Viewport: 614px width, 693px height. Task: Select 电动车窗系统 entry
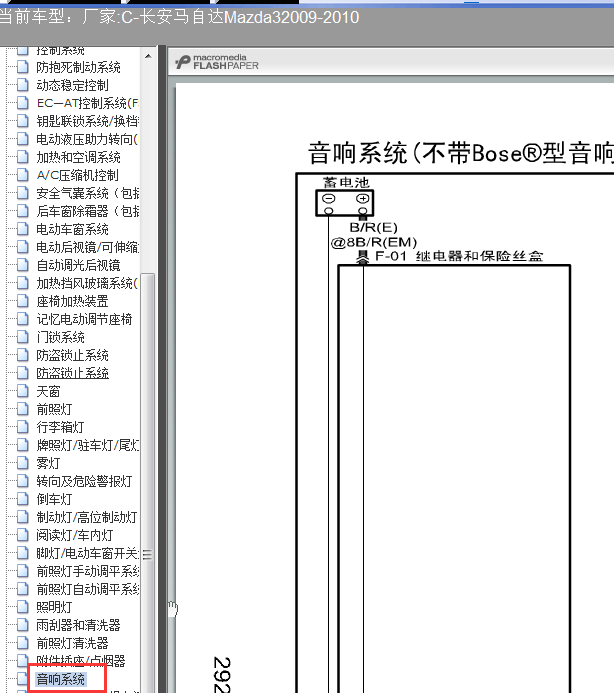(x=72, y=229)
